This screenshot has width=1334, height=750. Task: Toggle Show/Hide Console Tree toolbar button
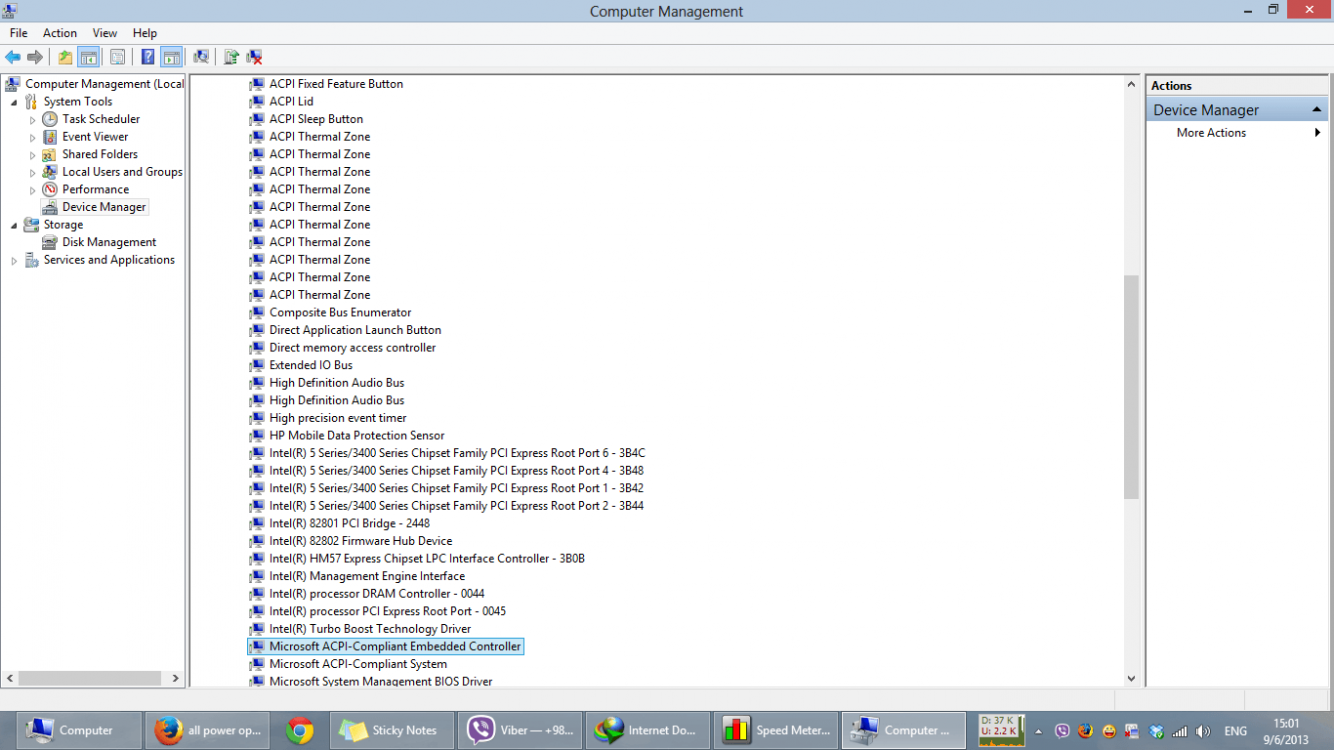pyautogui.click(x=88, y=57)
